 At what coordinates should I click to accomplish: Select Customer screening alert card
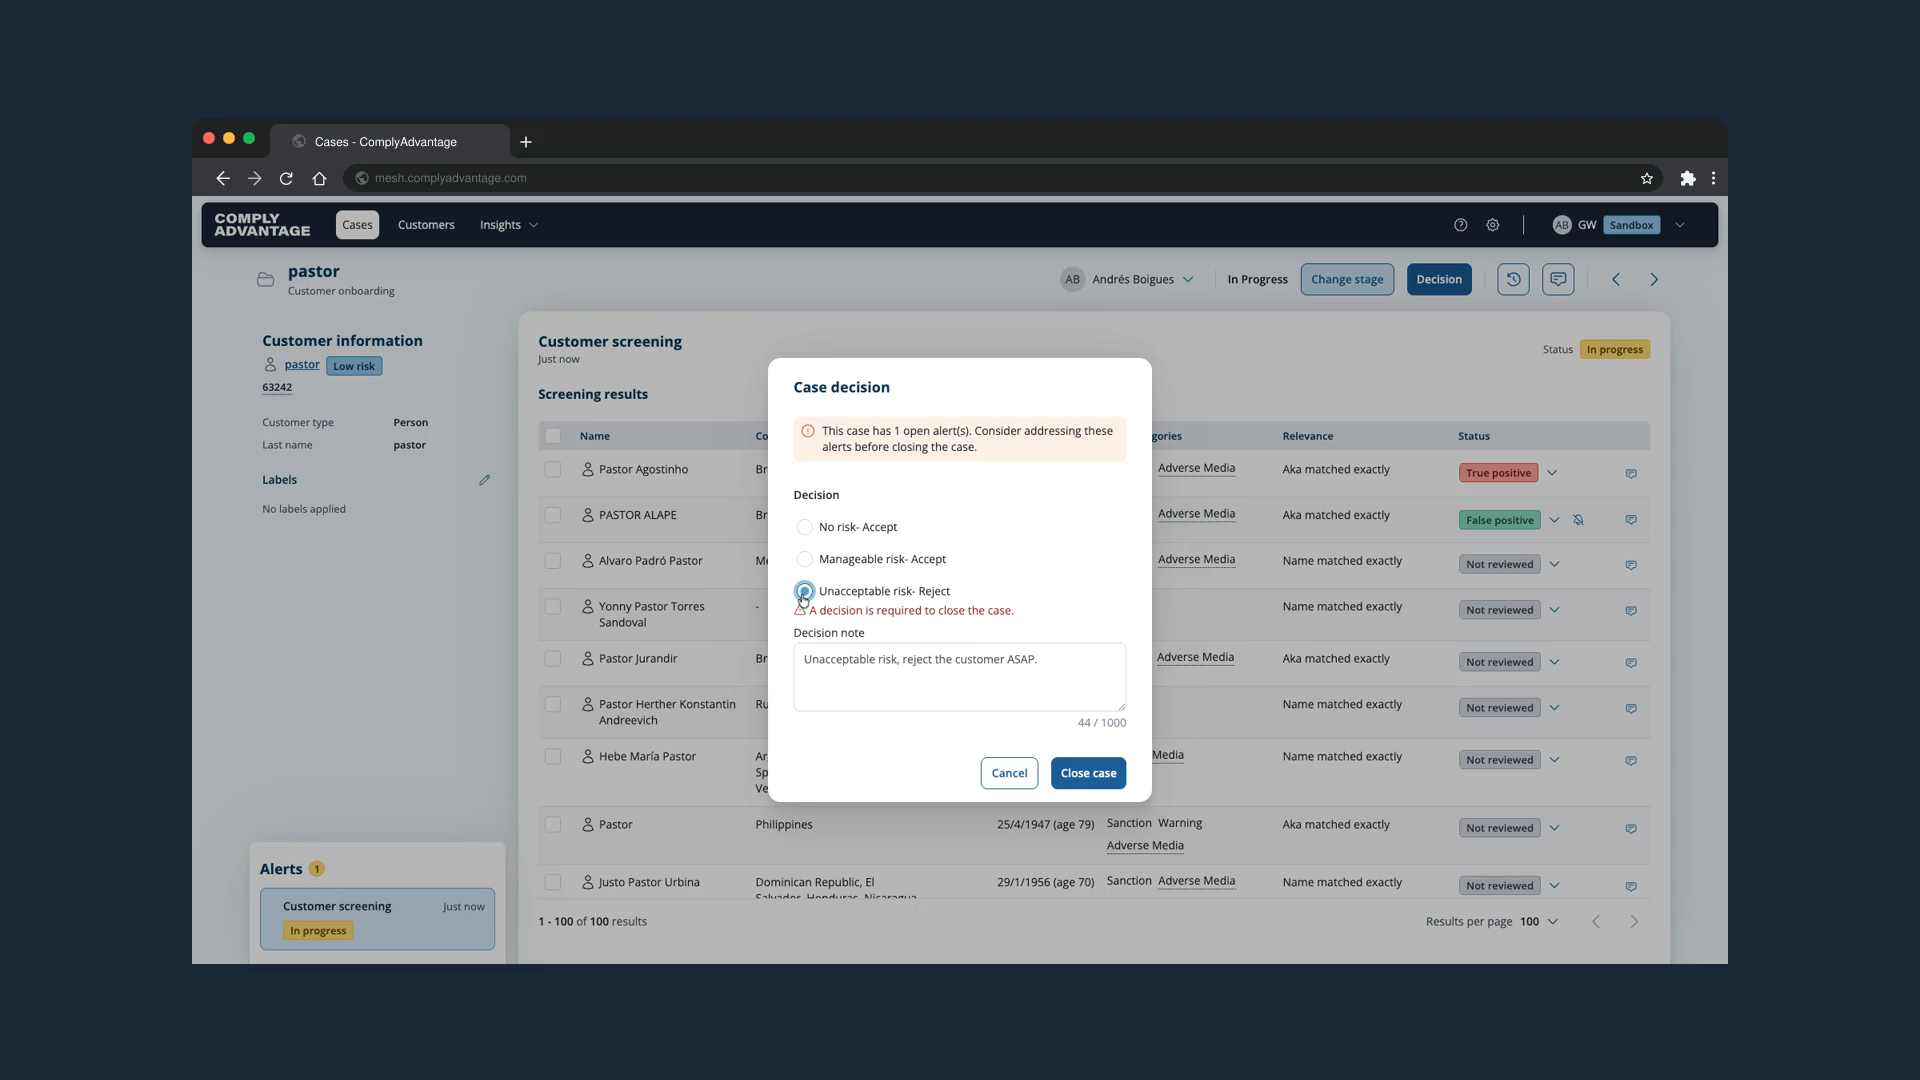coord(378,919)
